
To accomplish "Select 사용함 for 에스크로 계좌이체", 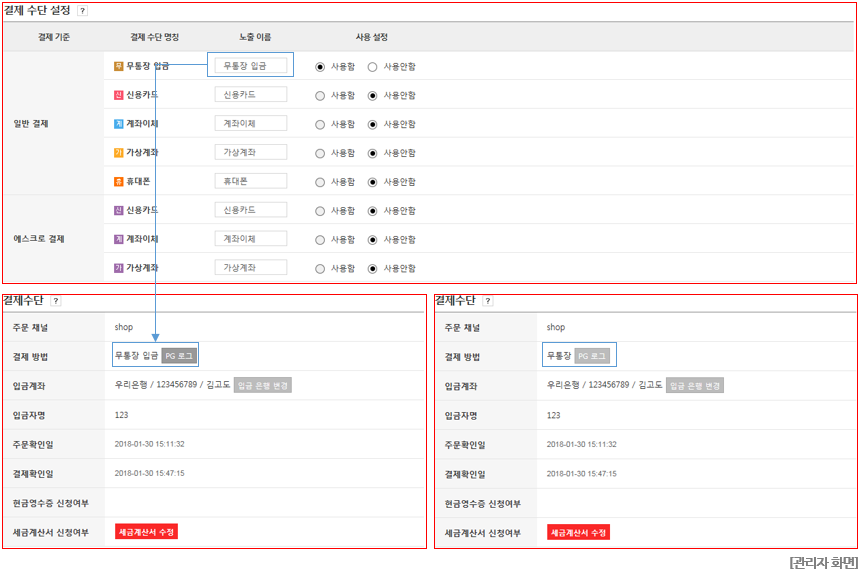I will (x=320, y=240).
